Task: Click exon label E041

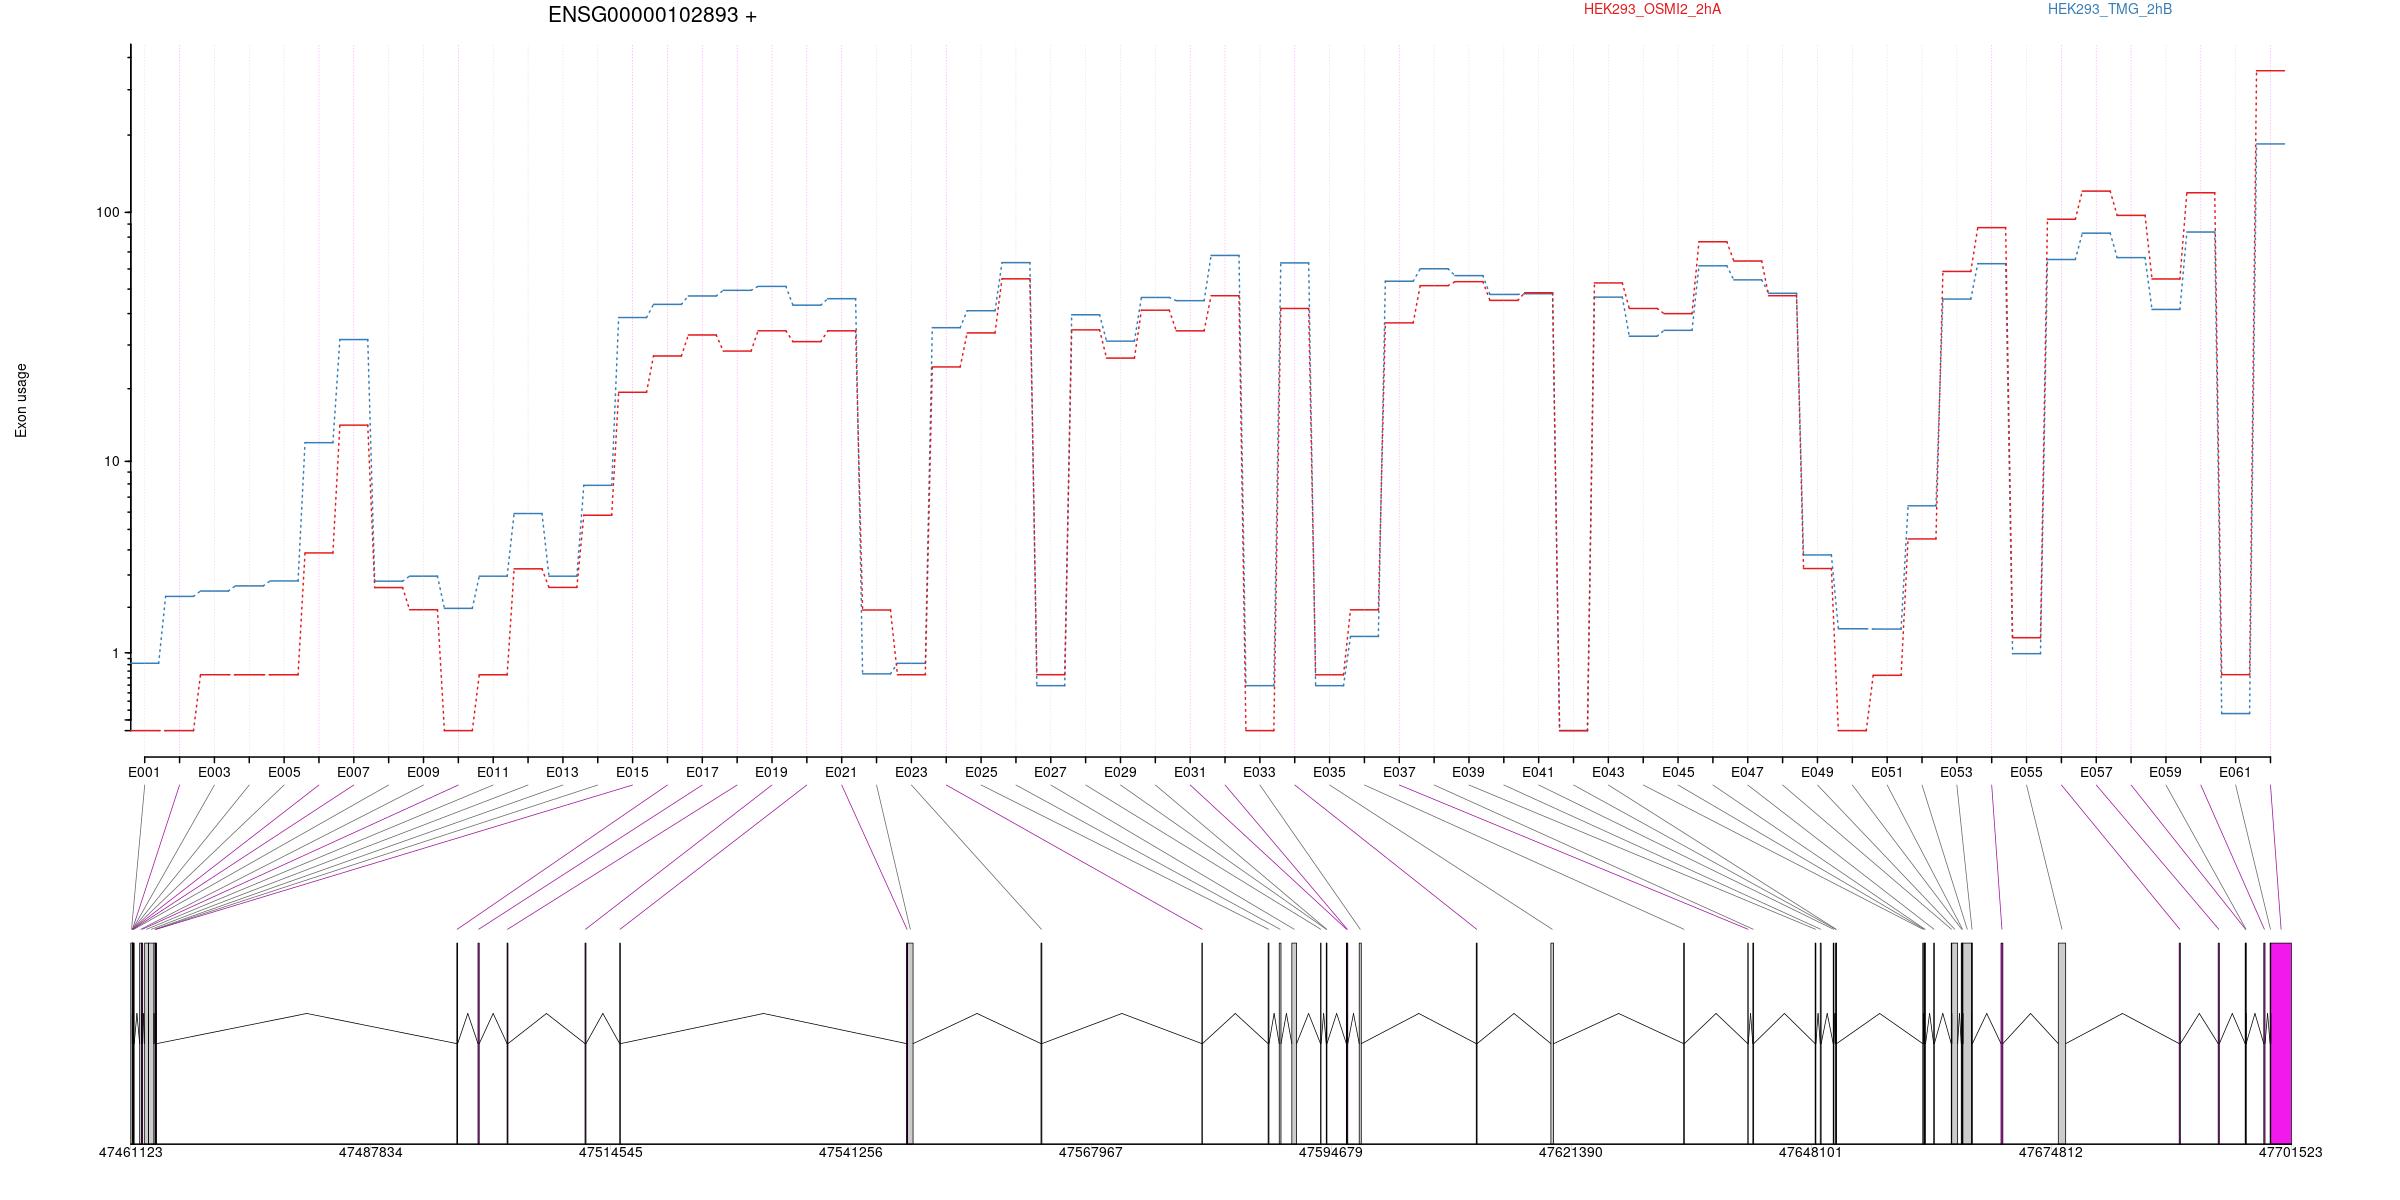Action: coord(1538,772)
